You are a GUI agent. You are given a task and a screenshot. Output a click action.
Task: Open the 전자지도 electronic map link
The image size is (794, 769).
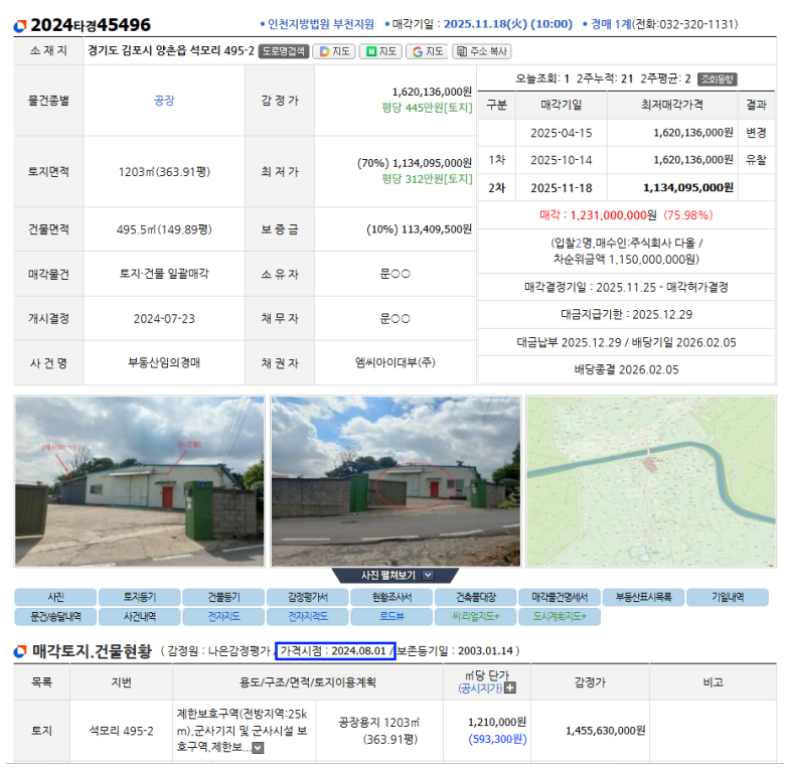[x=223, y=617]
